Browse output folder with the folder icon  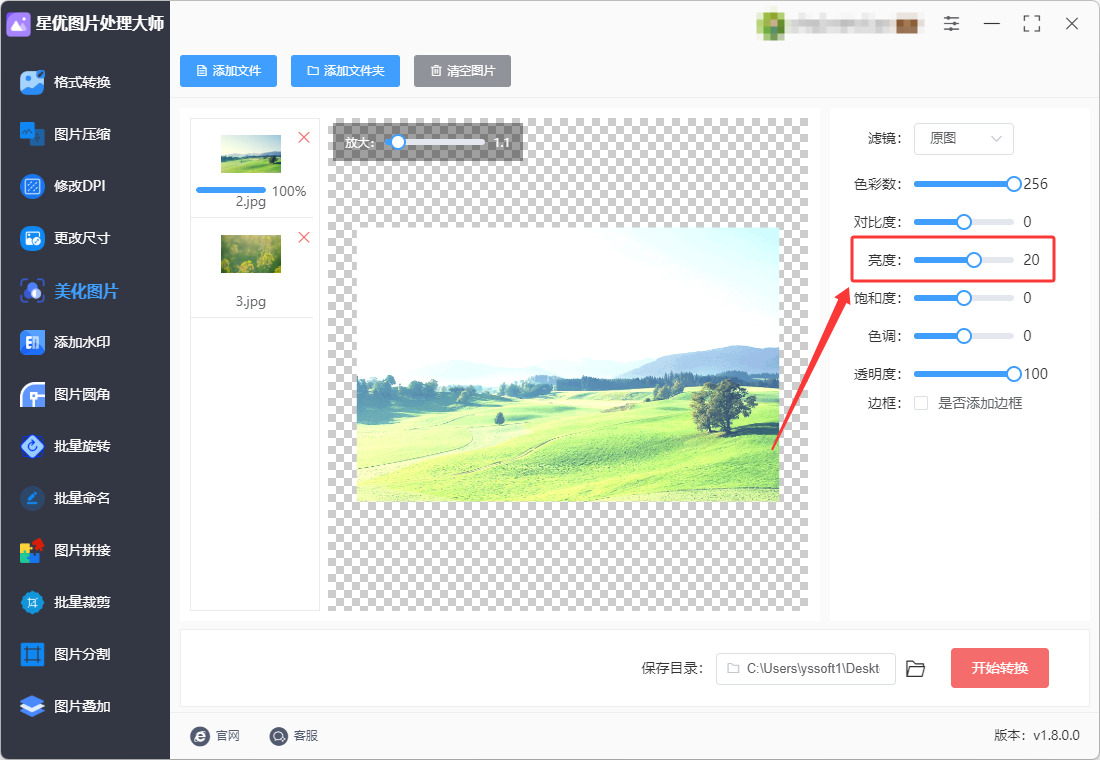[915, 669]
